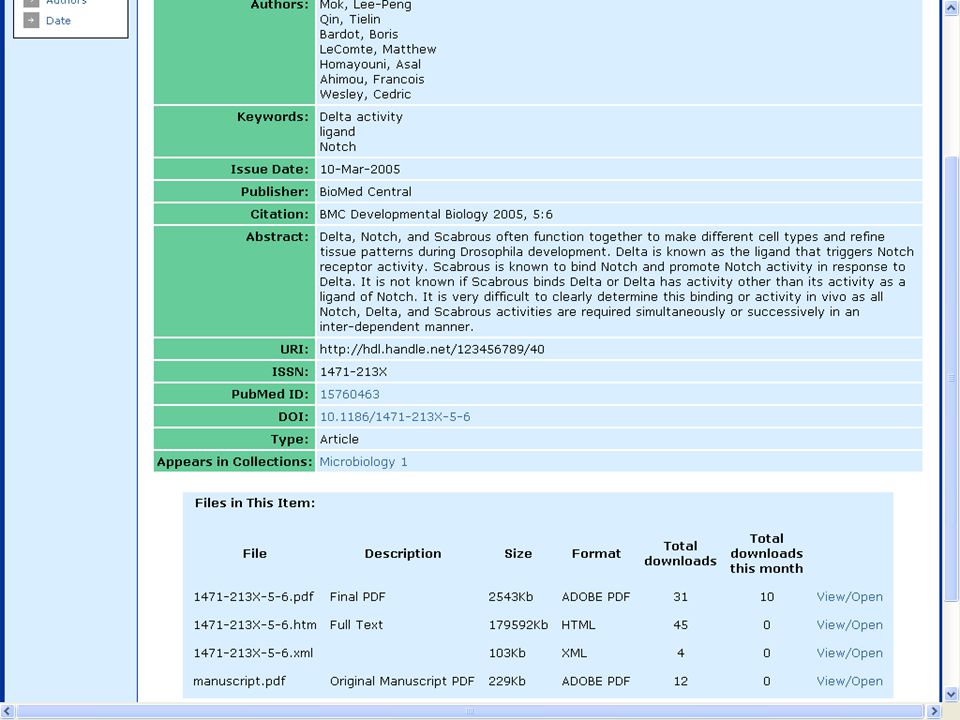Screen dimensions: 960x720
Task: Click author name Bardot, Boris
Action: 359,35
